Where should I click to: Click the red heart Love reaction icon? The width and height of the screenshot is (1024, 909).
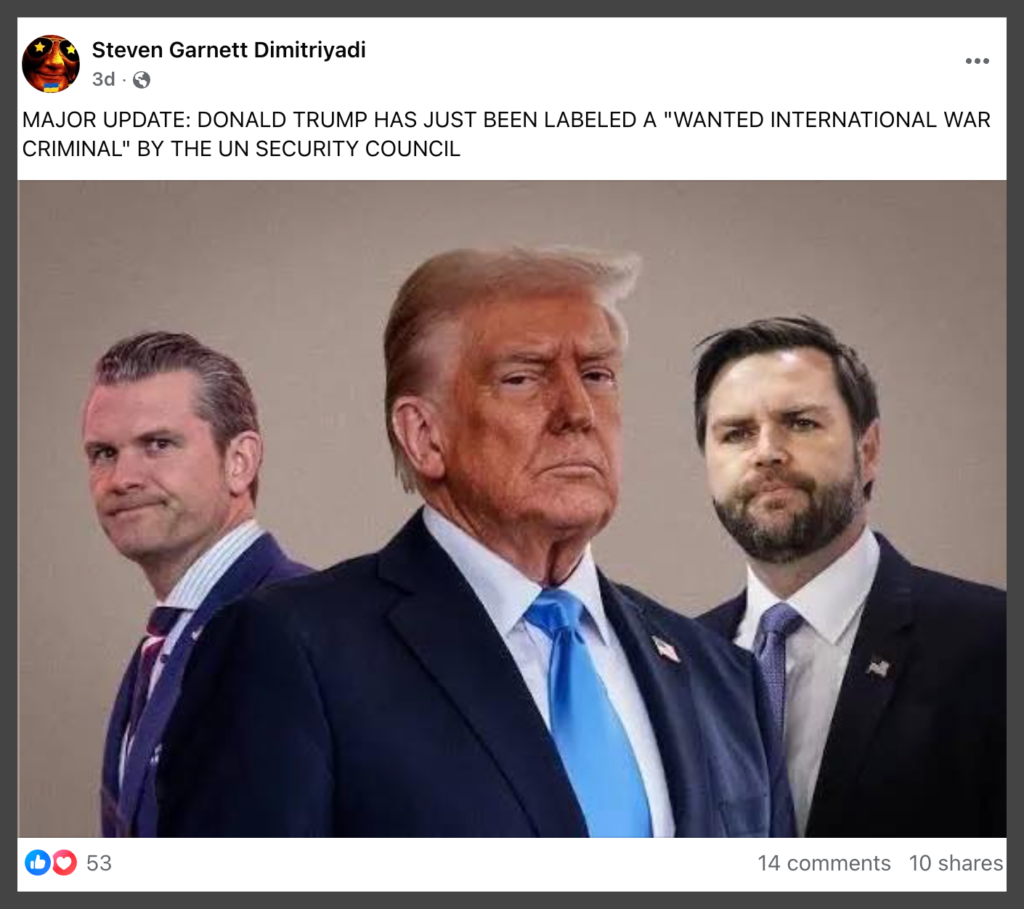pos(64,863)
